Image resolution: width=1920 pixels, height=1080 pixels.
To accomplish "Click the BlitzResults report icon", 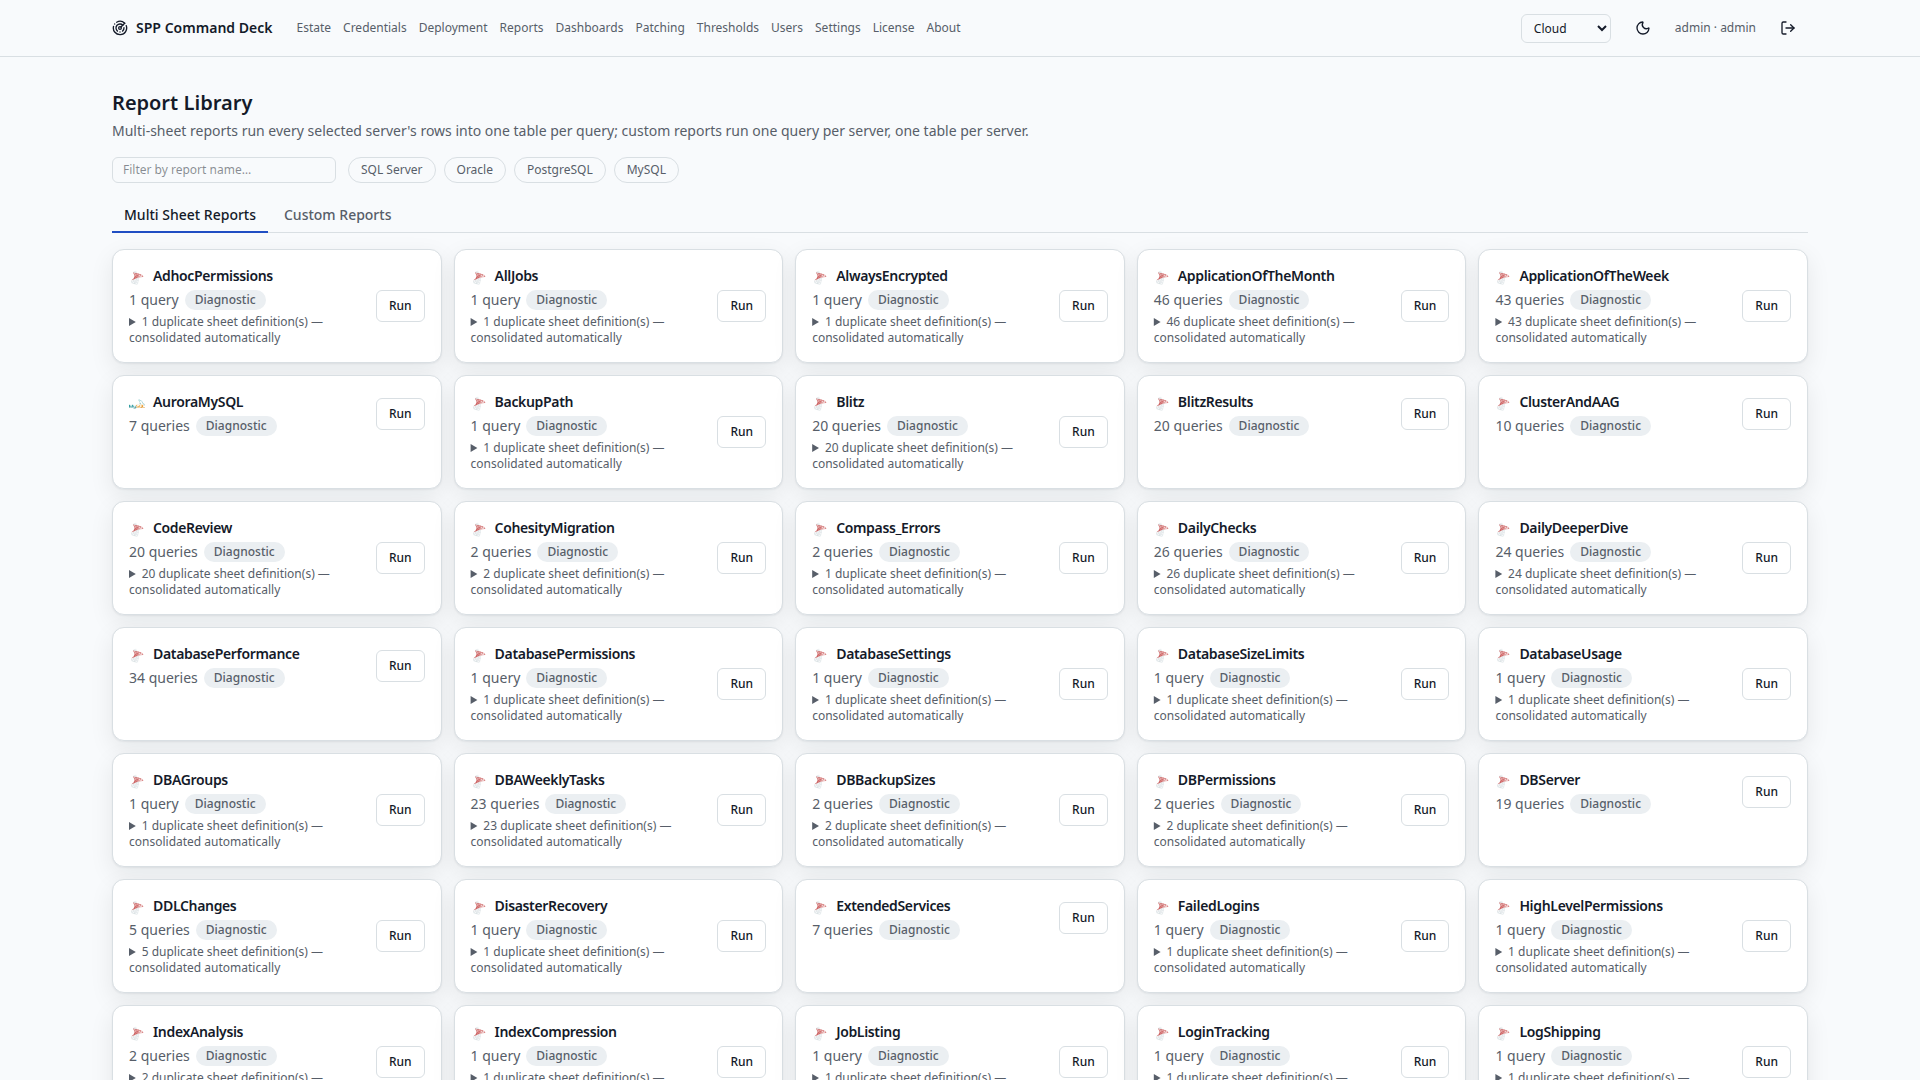I will coord(1162,403).
